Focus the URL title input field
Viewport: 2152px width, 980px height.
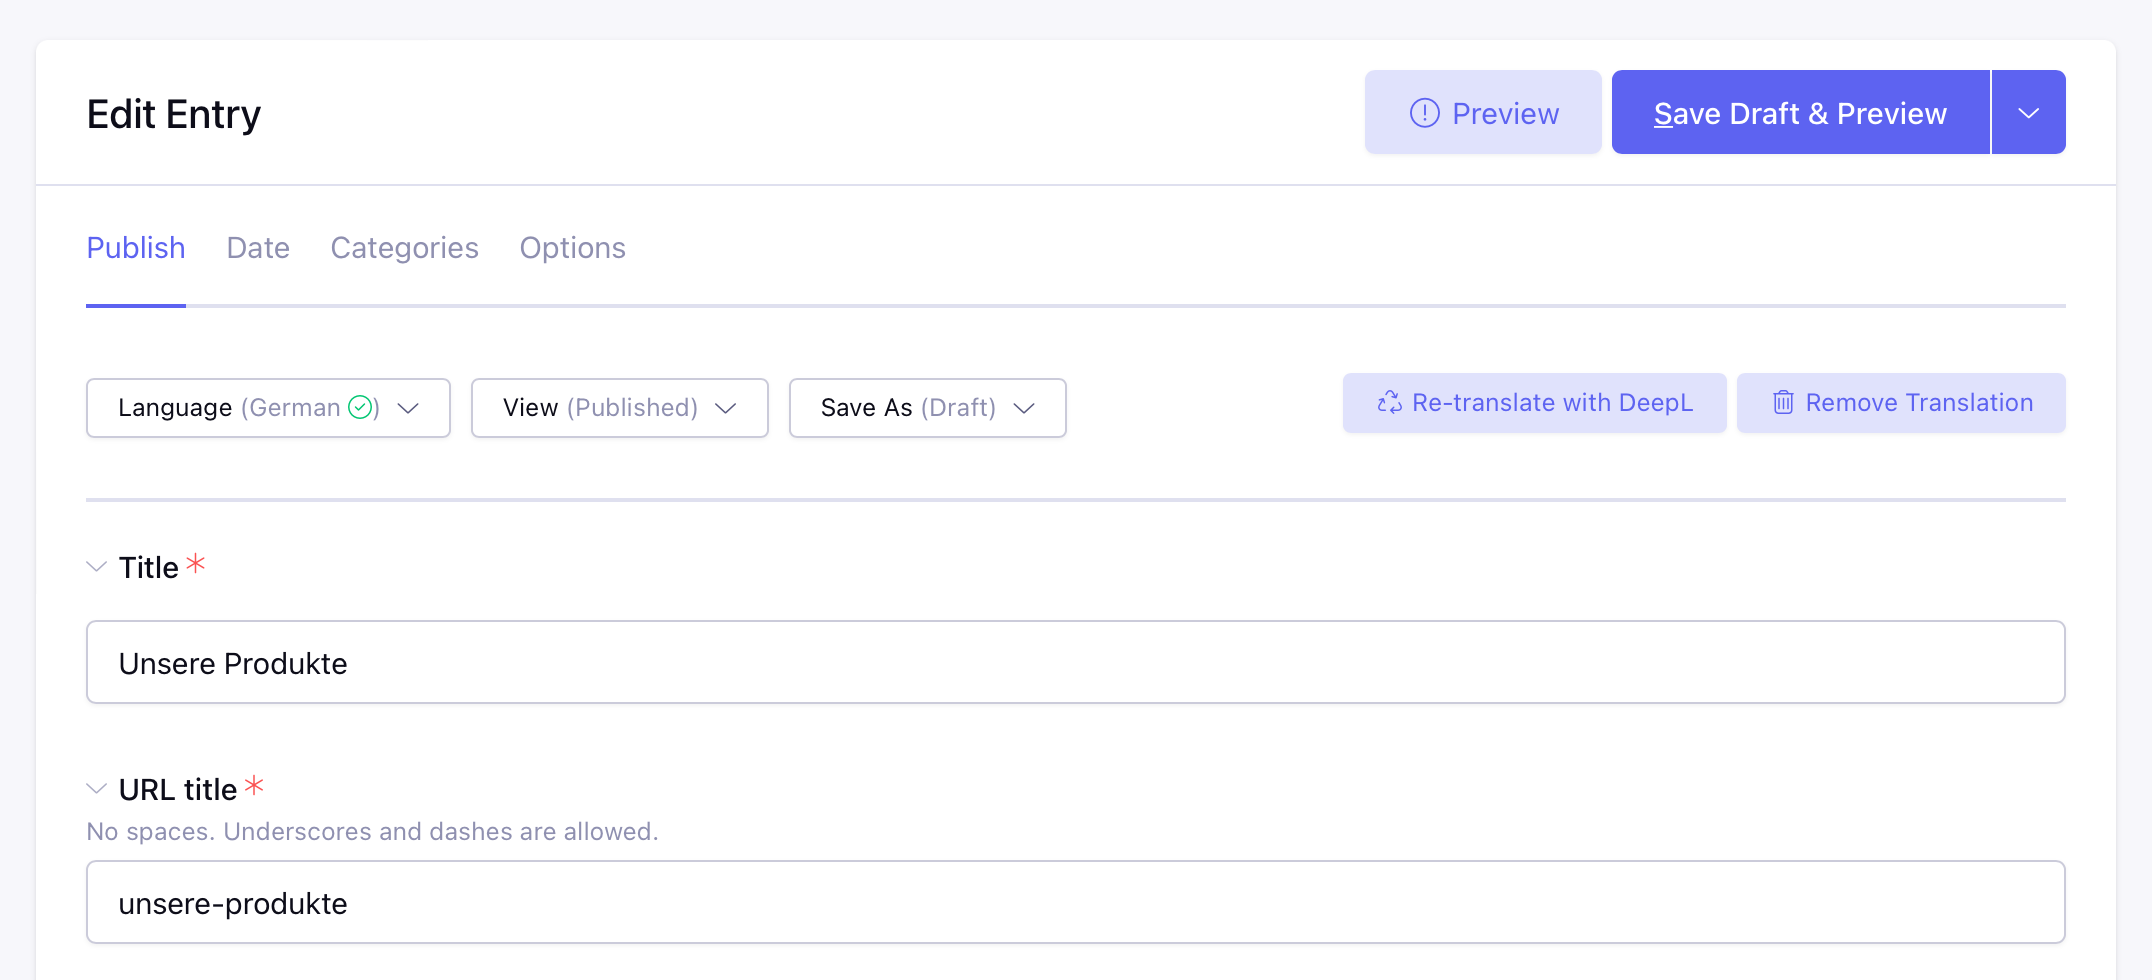(x=1076, y=902)
